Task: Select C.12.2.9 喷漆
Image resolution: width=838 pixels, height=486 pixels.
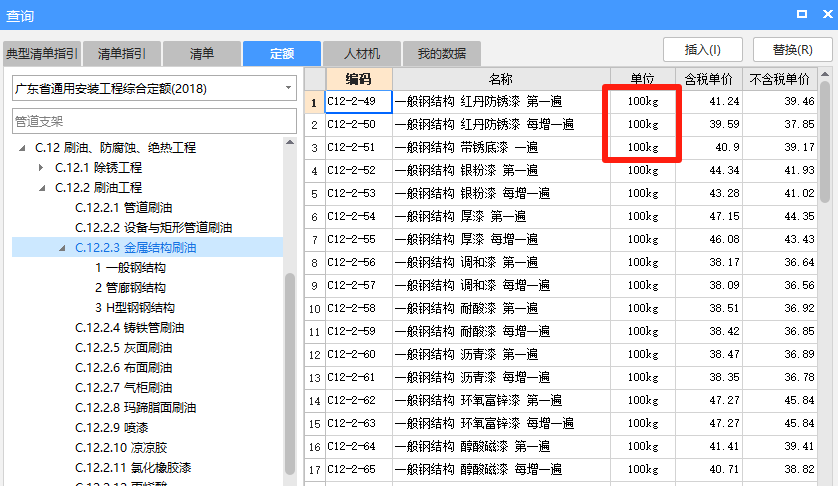Action: click(x=112, y=428)
